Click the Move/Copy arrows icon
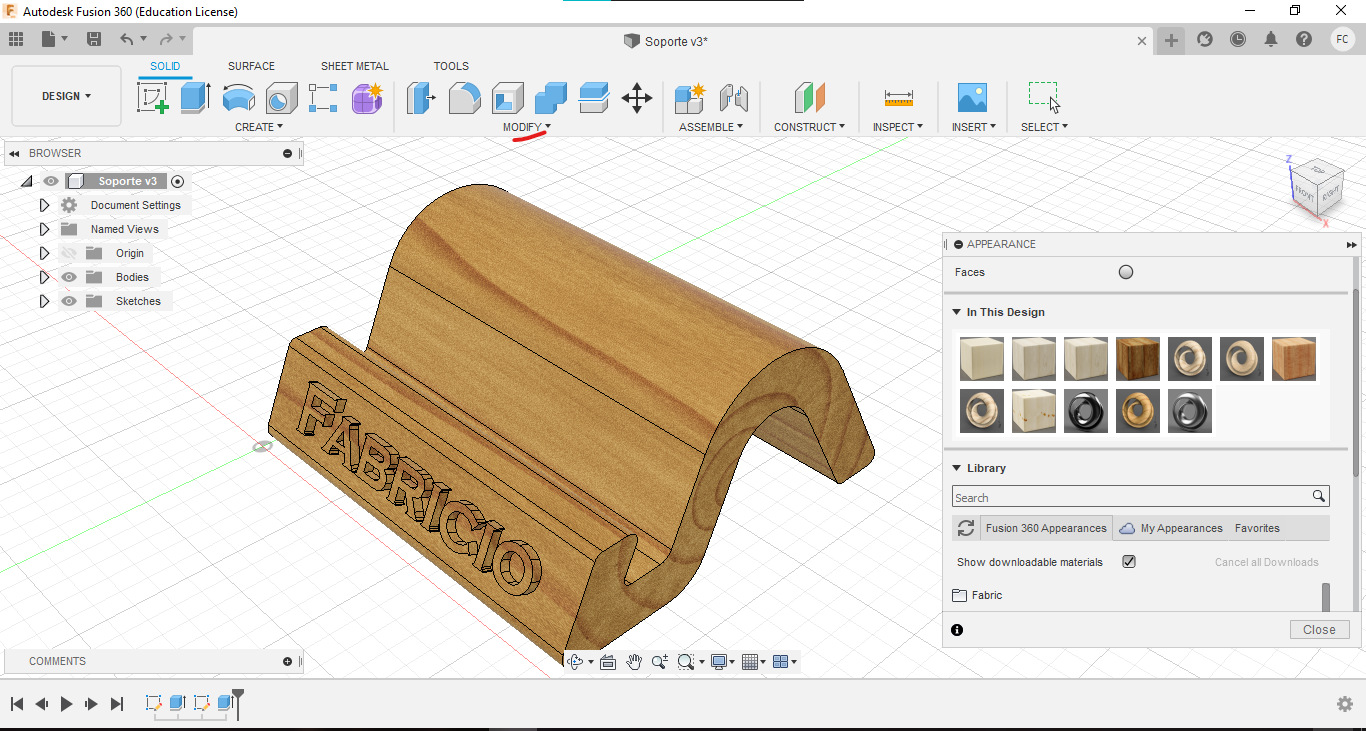Screen dimensions: 1366x731 pyautogui.click(x=637, y=98)
